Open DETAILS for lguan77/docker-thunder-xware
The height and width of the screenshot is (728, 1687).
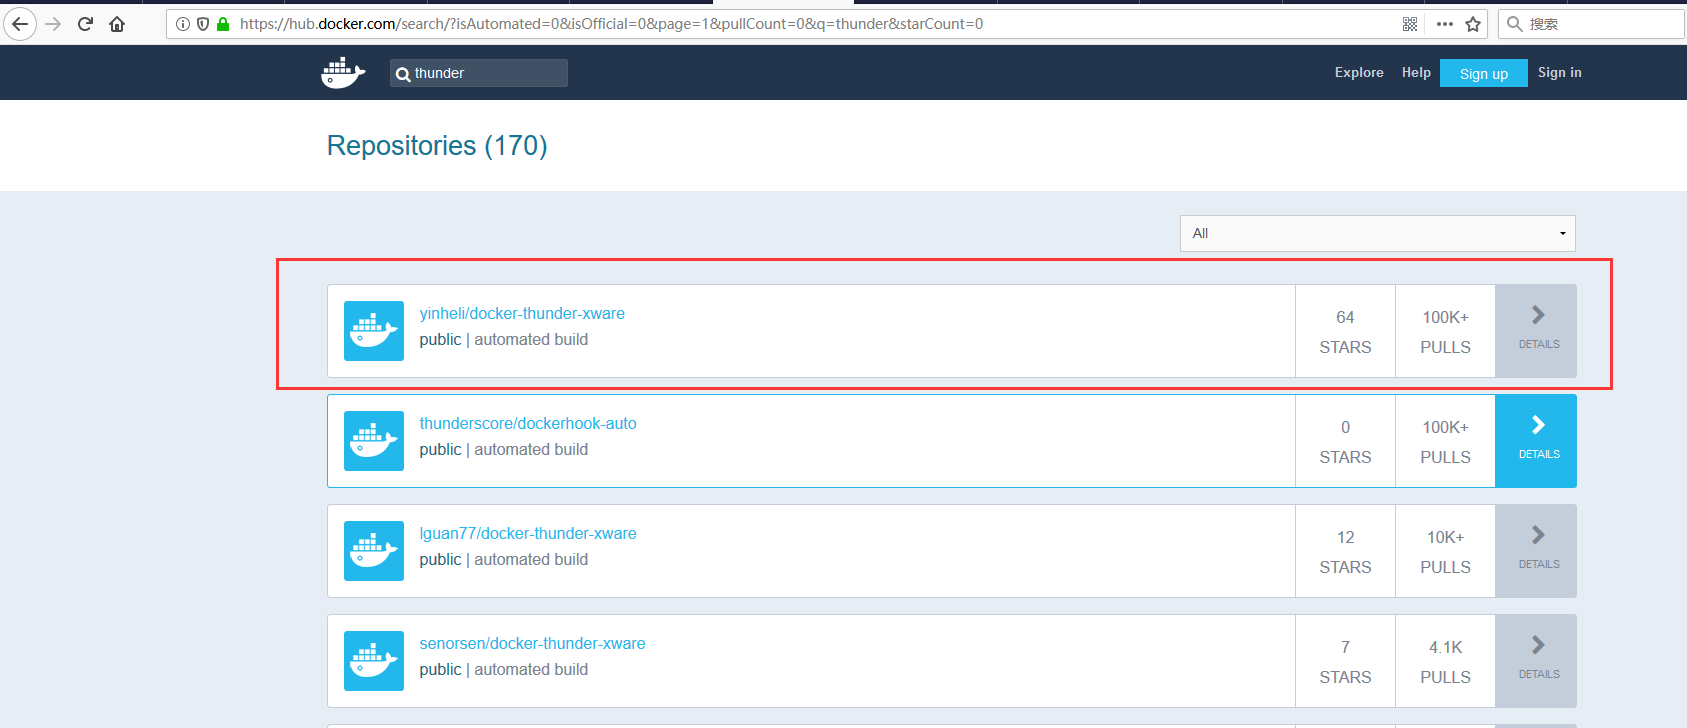1536,551
